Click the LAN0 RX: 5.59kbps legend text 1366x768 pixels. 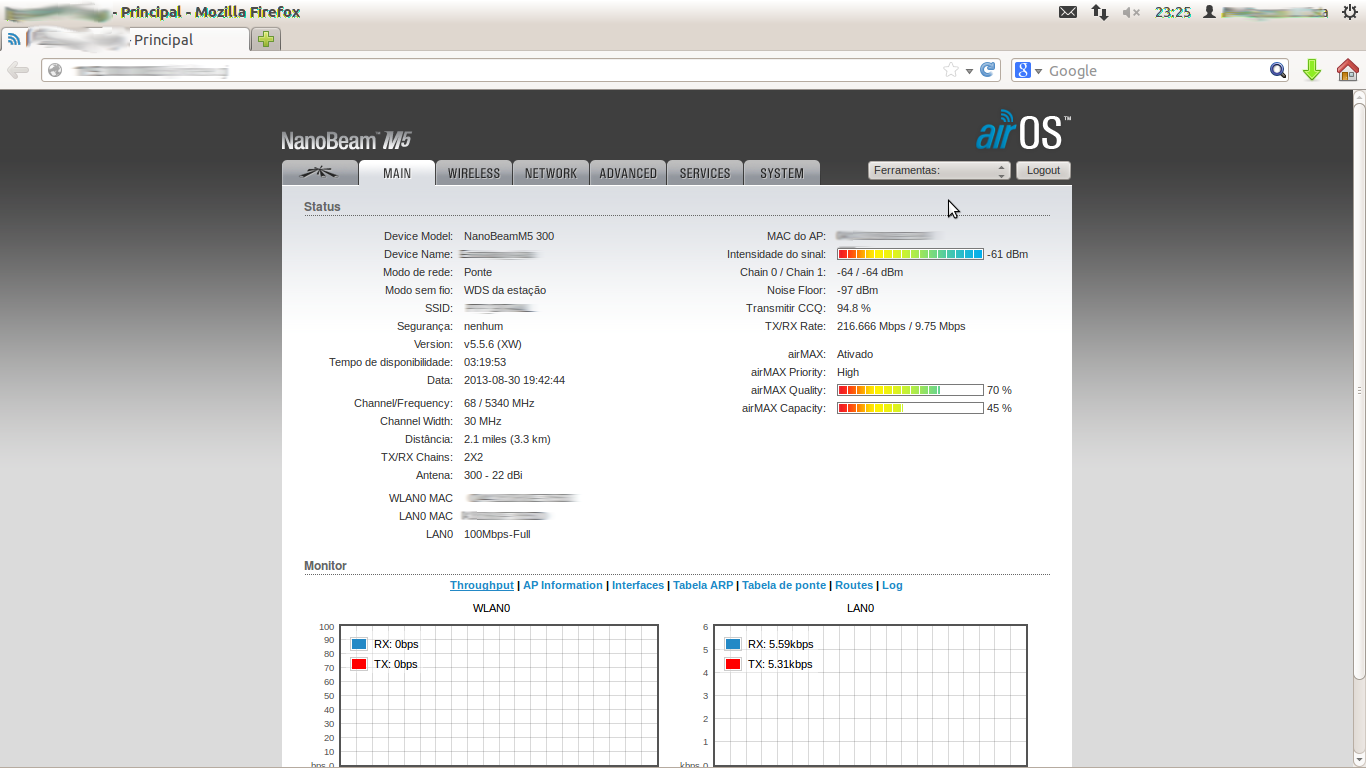[x=780, y=644]
